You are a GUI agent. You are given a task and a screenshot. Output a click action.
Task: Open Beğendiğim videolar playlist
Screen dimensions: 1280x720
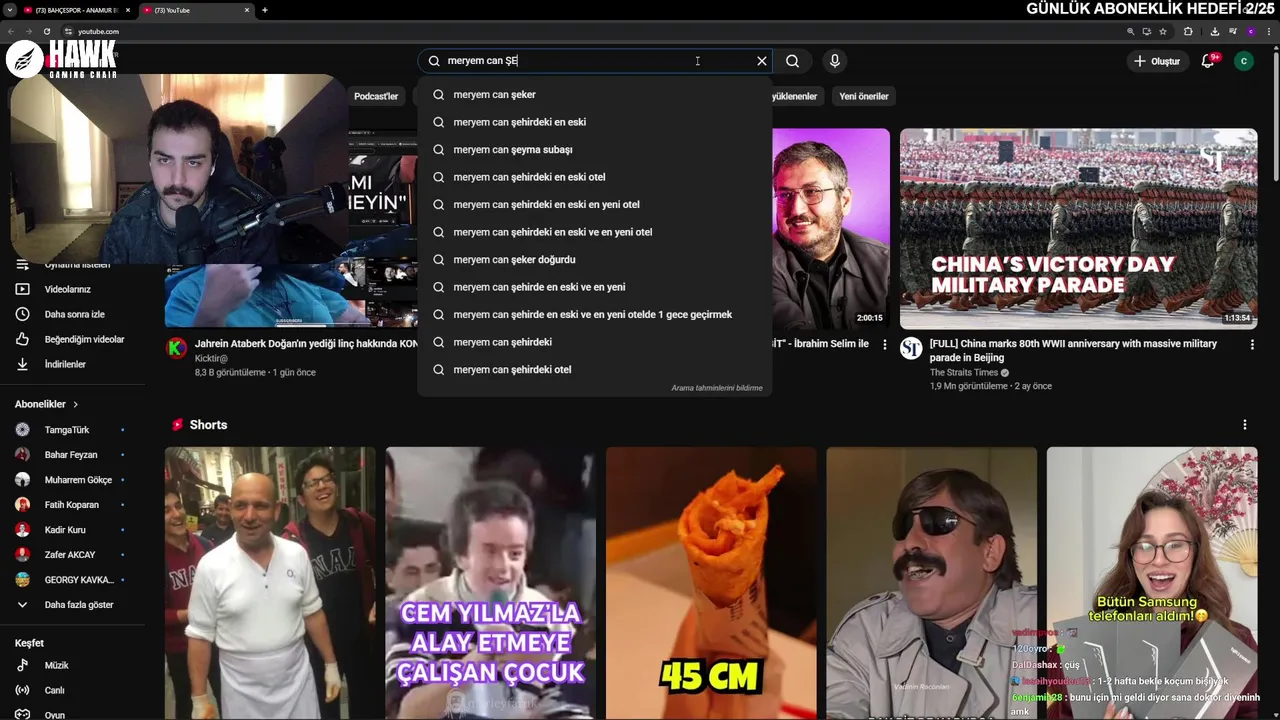click(84, 339)
